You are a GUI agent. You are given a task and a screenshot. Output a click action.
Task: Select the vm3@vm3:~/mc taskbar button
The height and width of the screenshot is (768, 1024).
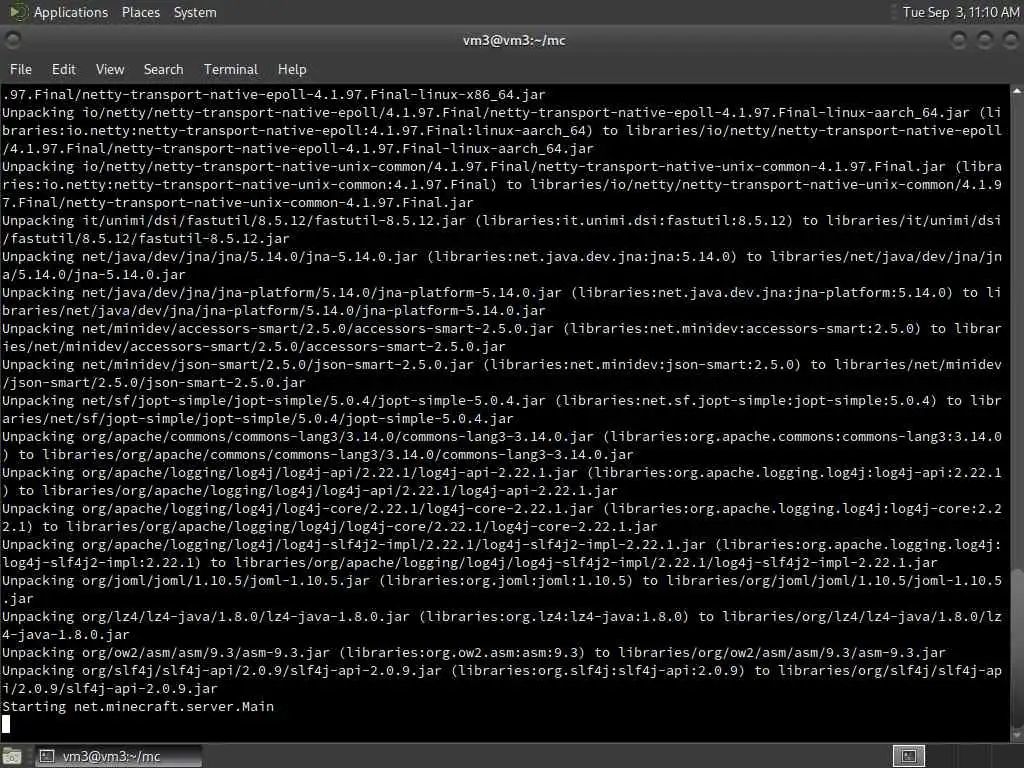click(118, 756)
